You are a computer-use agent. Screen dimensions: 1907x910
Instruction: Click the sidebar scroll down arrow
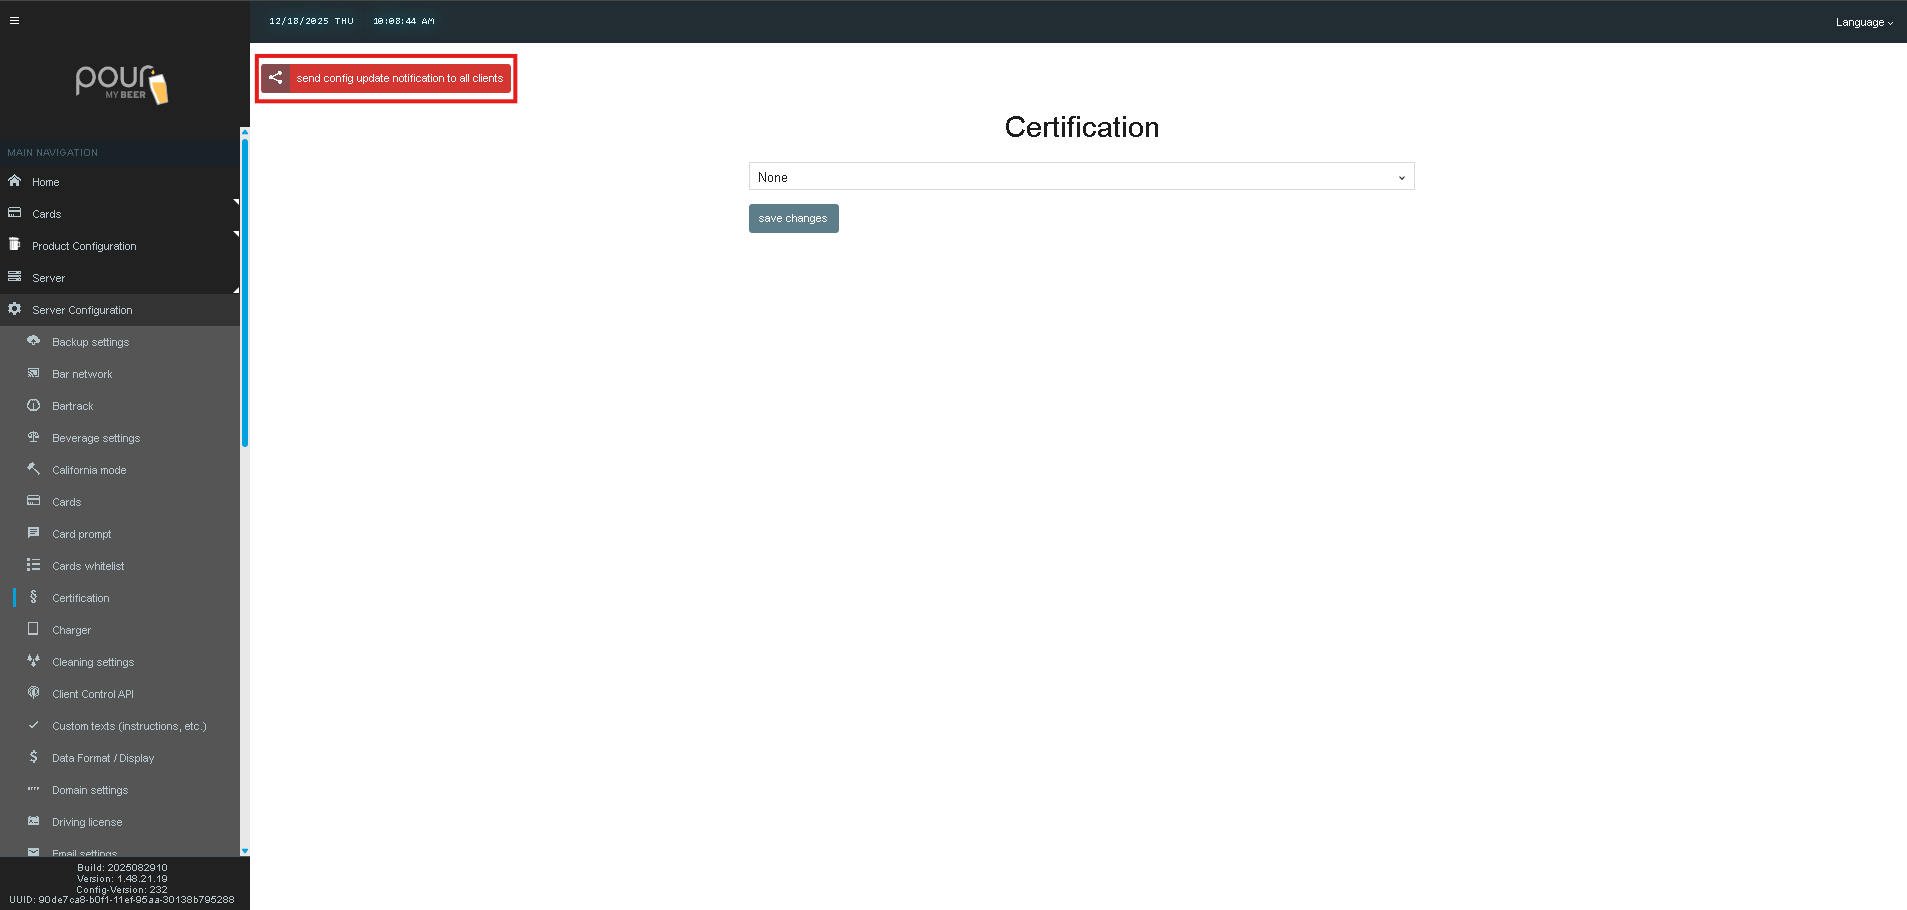click(245, 851)
